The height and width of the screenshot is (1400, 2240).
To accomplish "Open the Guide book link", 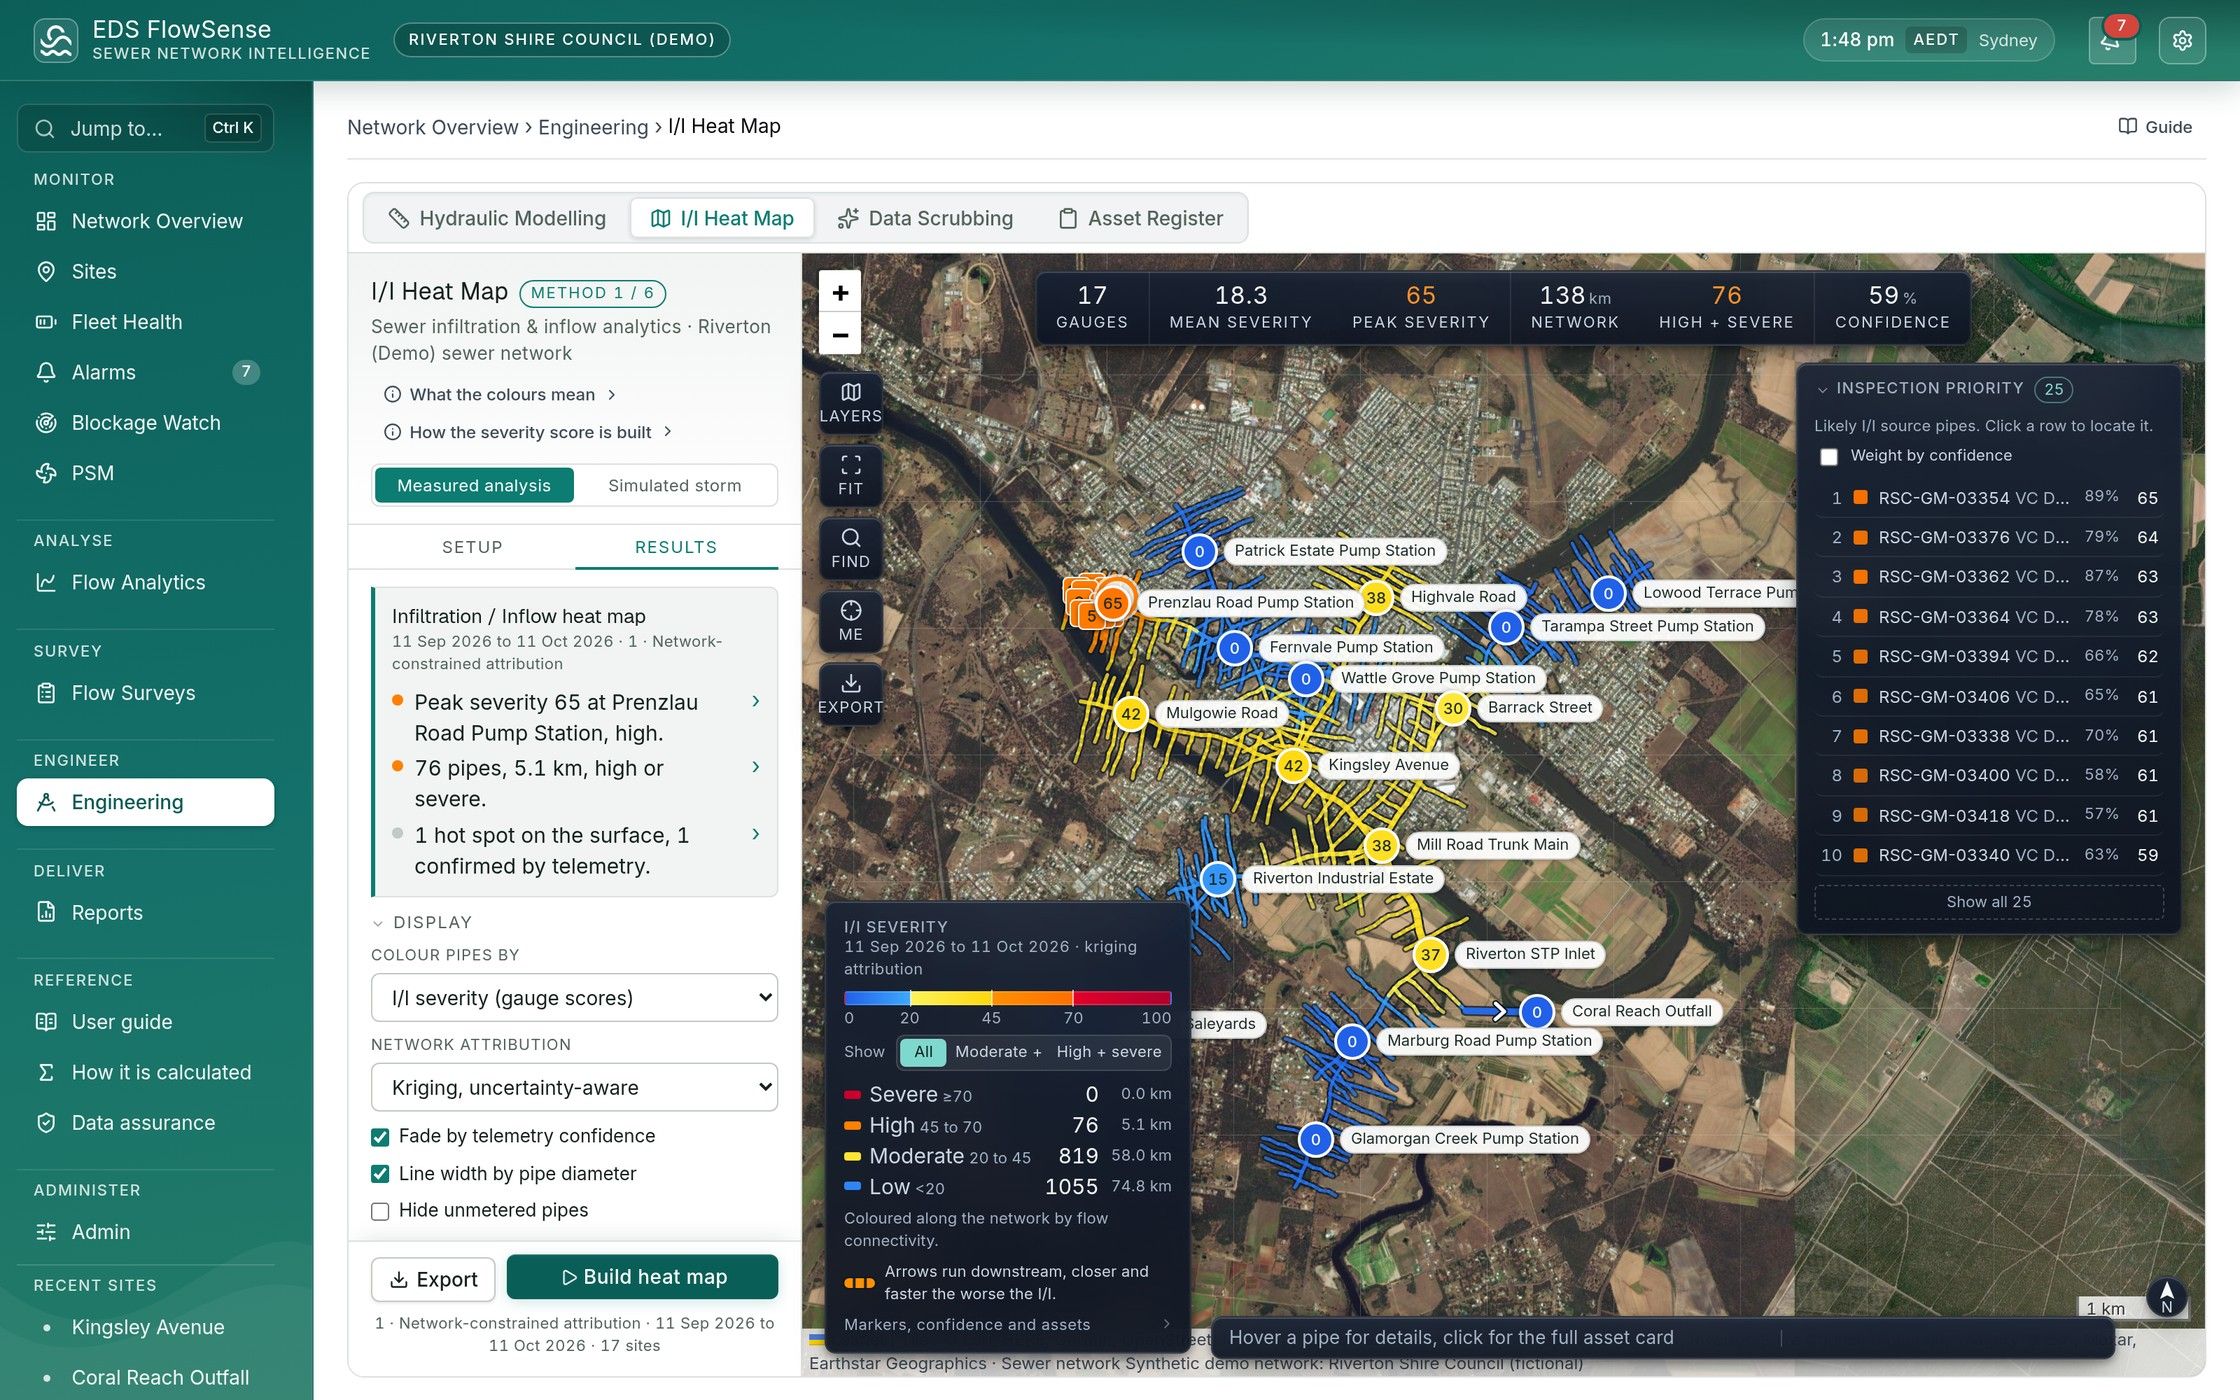I will point(2155,127).
